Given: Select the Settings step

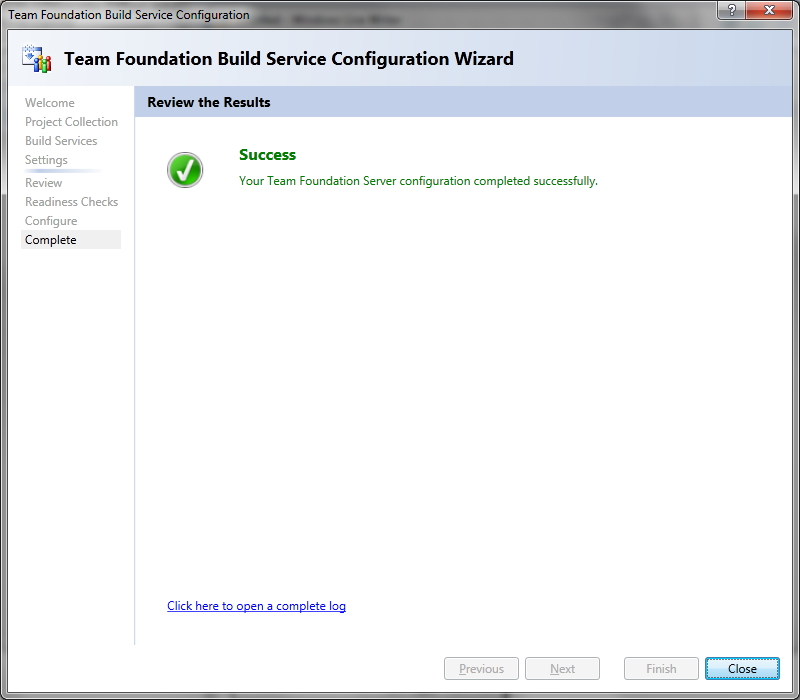Looking at the screenshot, I should click(46, 160).
